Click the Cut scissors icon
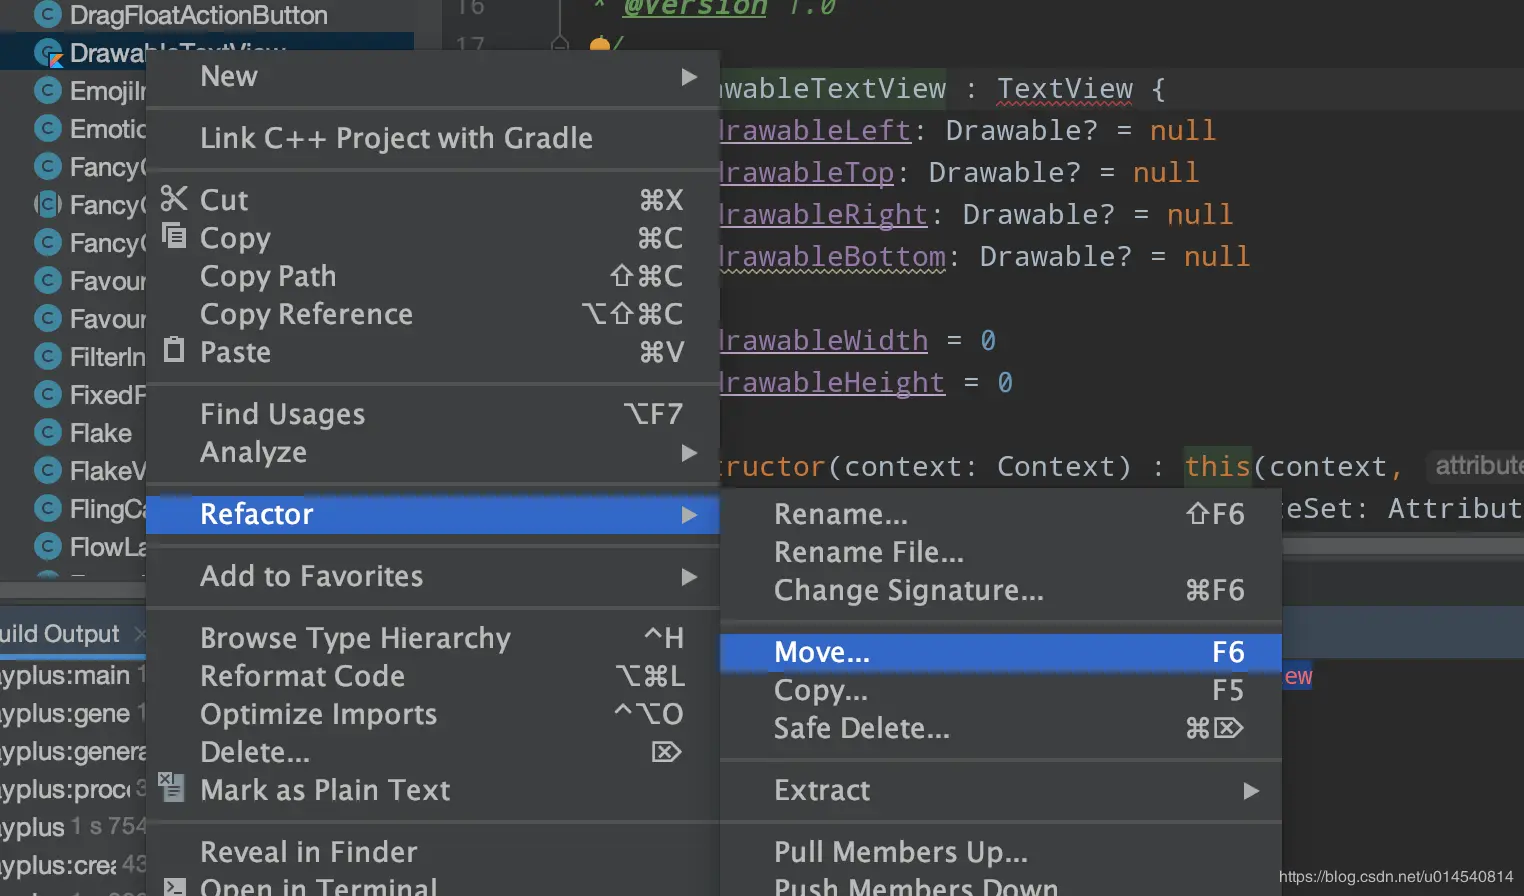Image resolution: width=1524 pixels, height=896 pixels. click(x=174, y=199)
